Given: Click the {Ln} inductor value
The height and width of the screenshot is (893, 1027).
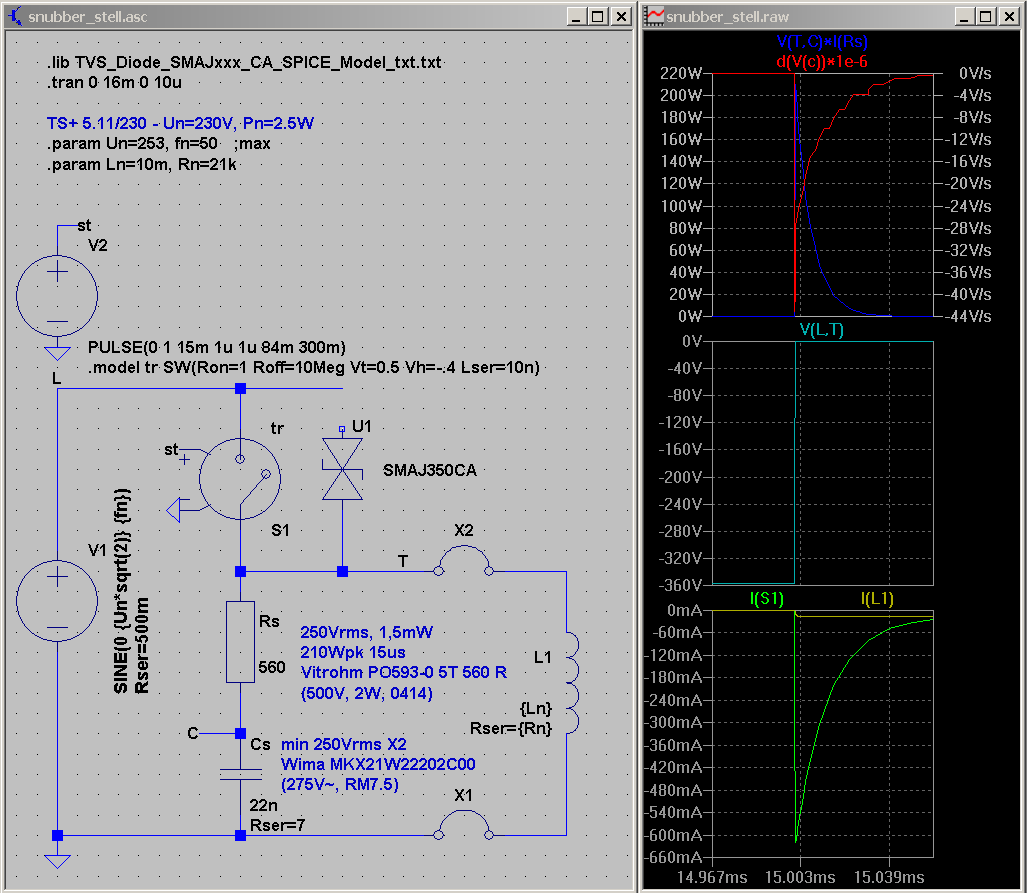Looking at the screenshot, I should 536,708.
